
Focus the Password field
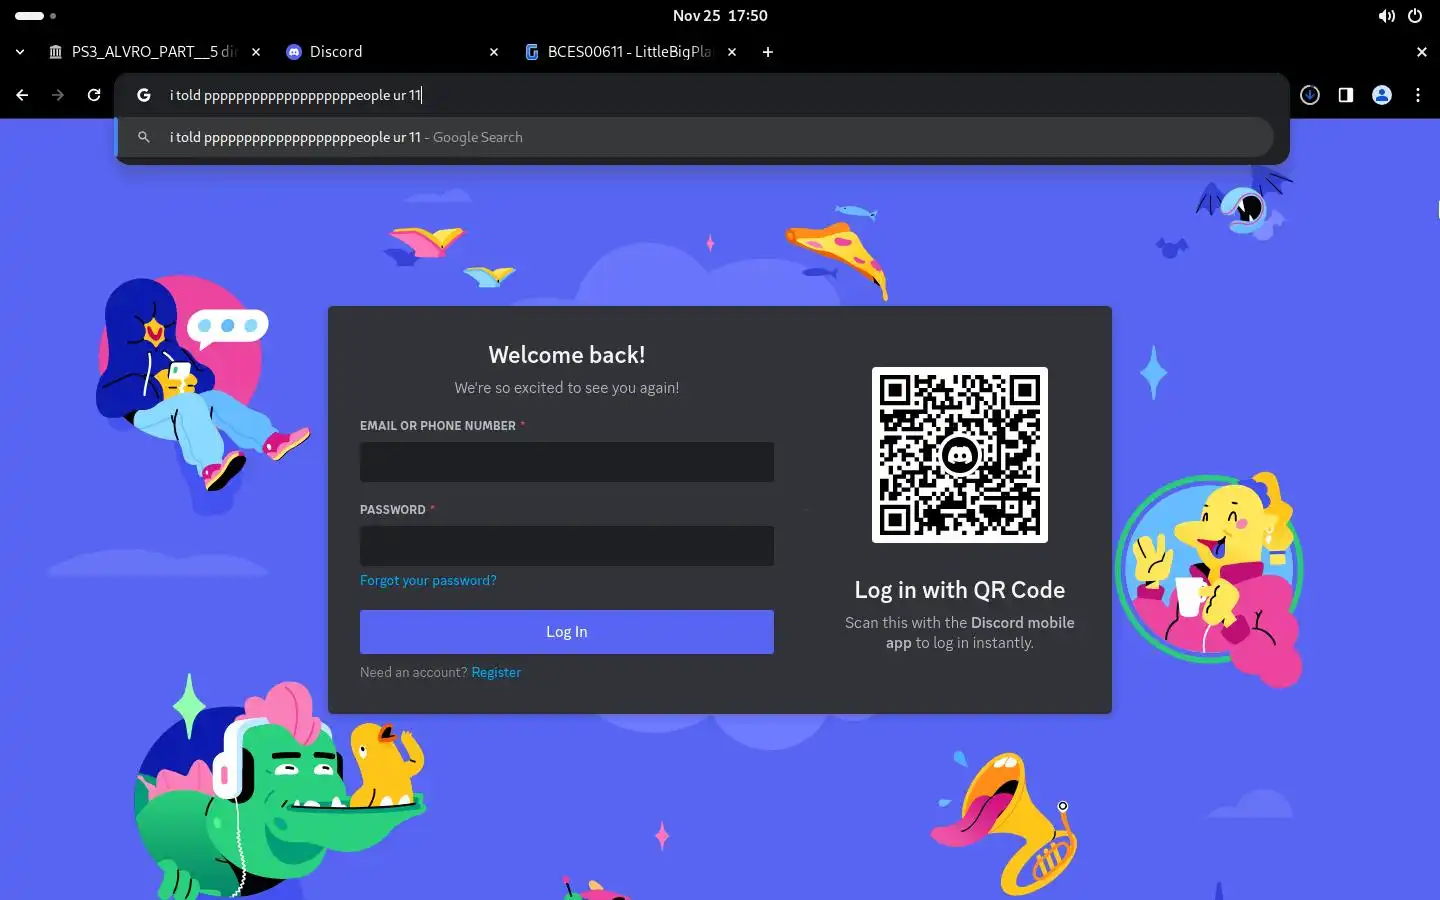(x=567, y=546)
